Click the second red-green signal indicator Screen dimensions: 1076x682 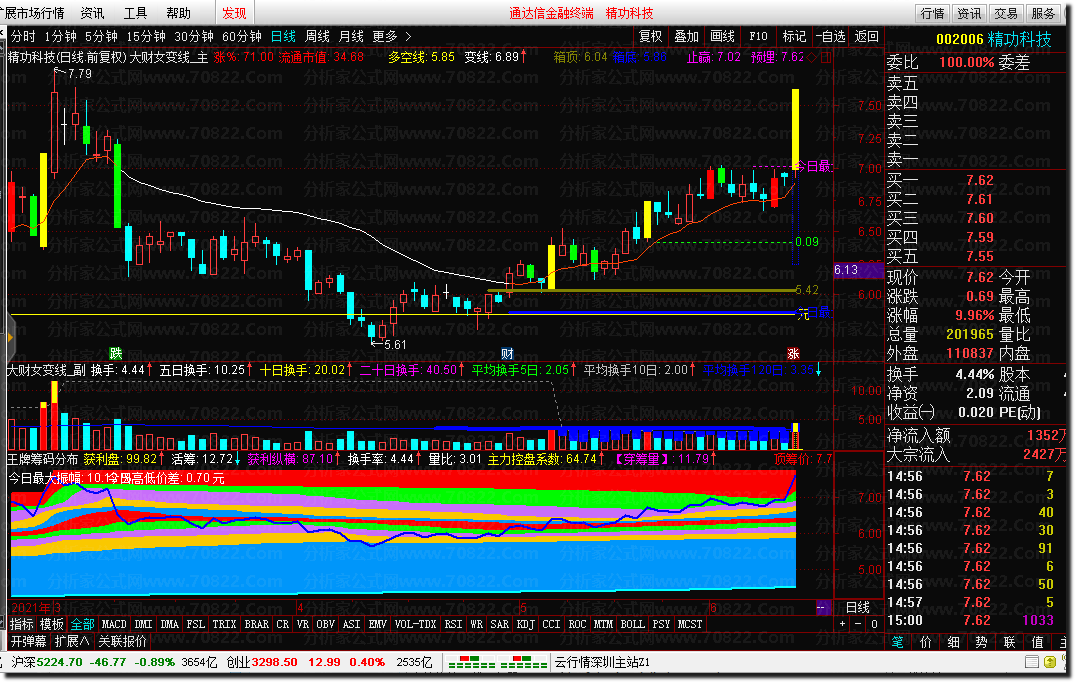pos(524,662)
